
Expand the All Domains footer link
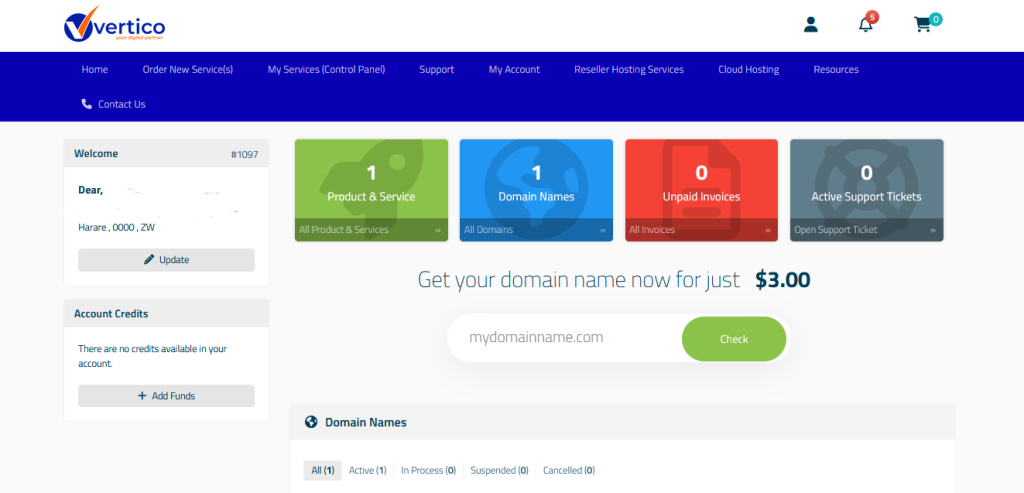[536, 230]
